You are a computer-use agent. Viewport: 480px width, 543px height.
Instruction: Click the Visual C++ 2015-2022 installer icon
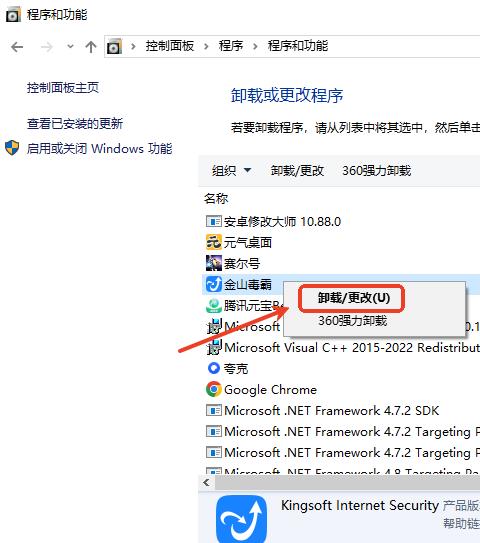pyautogui.click(x=214, y=347)
